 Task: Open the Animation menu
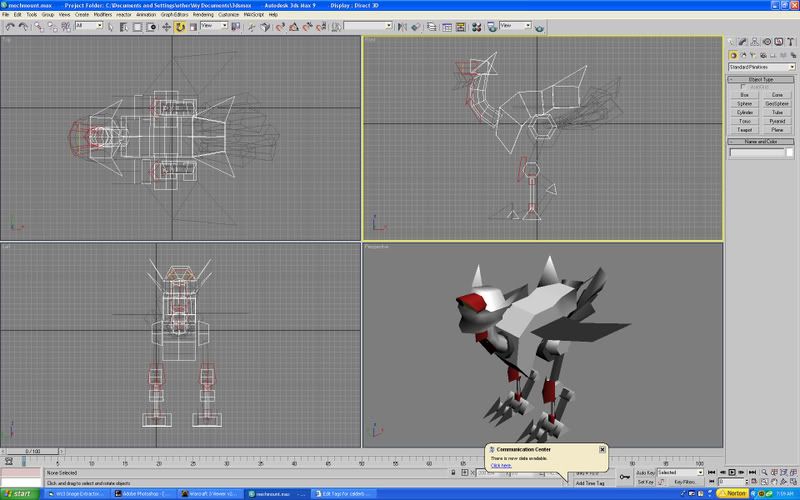pyautogui.click(x=146, y=15)
